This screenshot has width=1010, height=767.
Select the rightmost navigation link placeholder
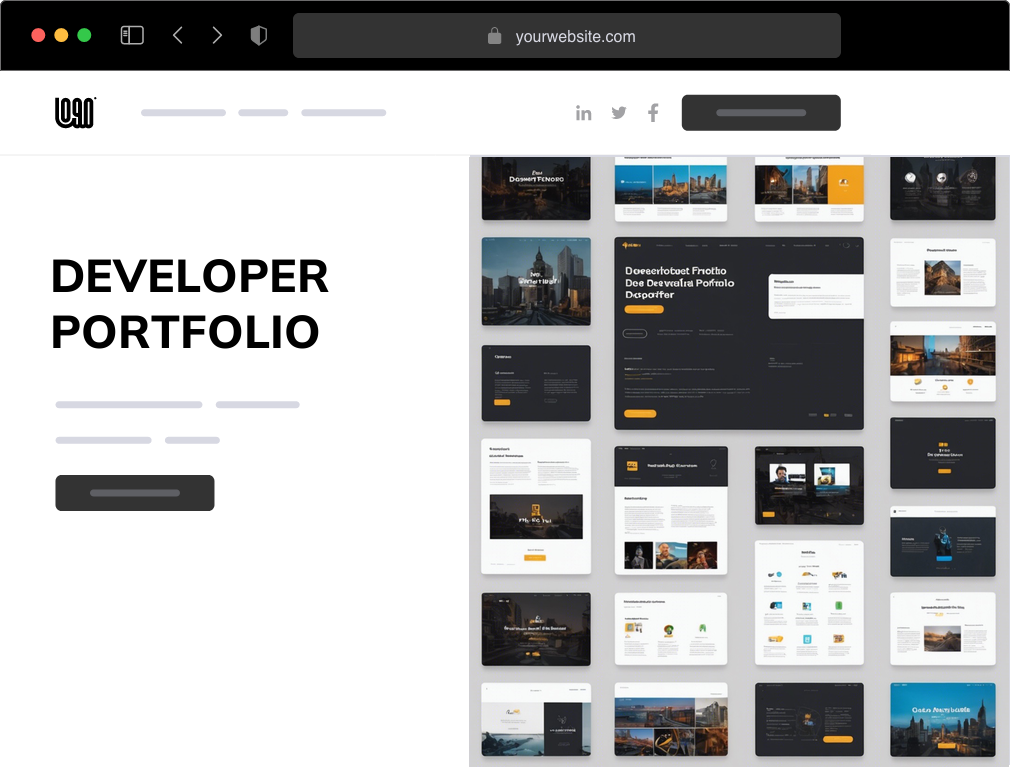344,112
